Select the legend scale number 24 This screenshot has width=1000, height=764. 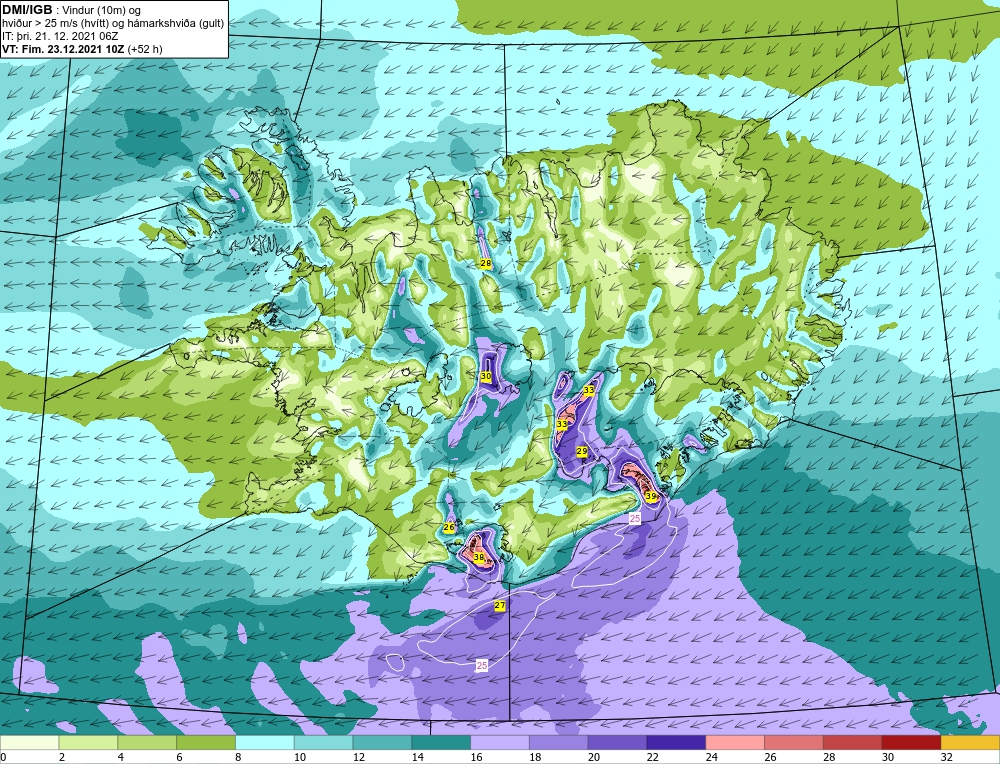click(x=712, y=757)
